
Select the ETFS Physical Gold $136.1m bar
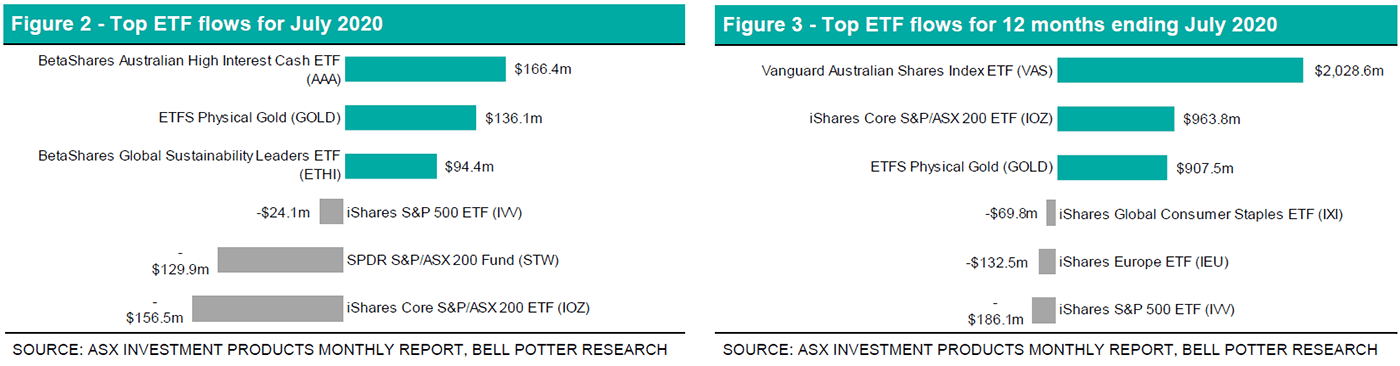point(410,117)
